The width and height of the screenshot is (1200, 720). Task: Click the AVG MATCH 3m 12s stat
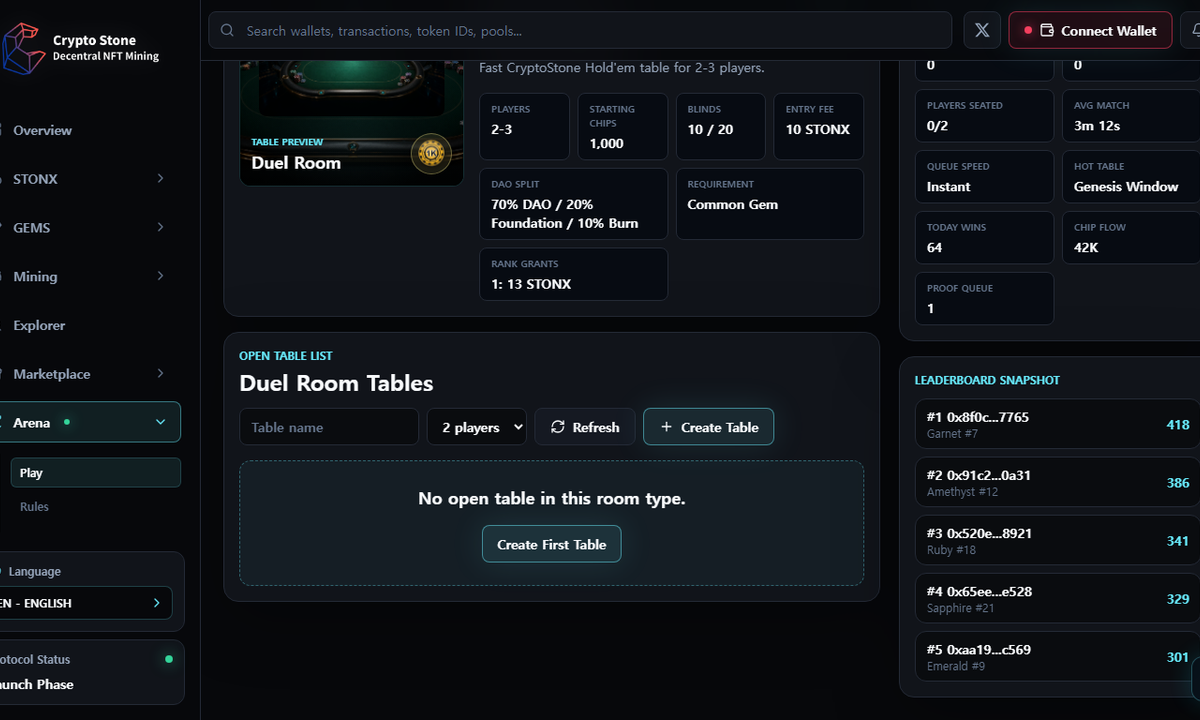(x=1131, y=116)
